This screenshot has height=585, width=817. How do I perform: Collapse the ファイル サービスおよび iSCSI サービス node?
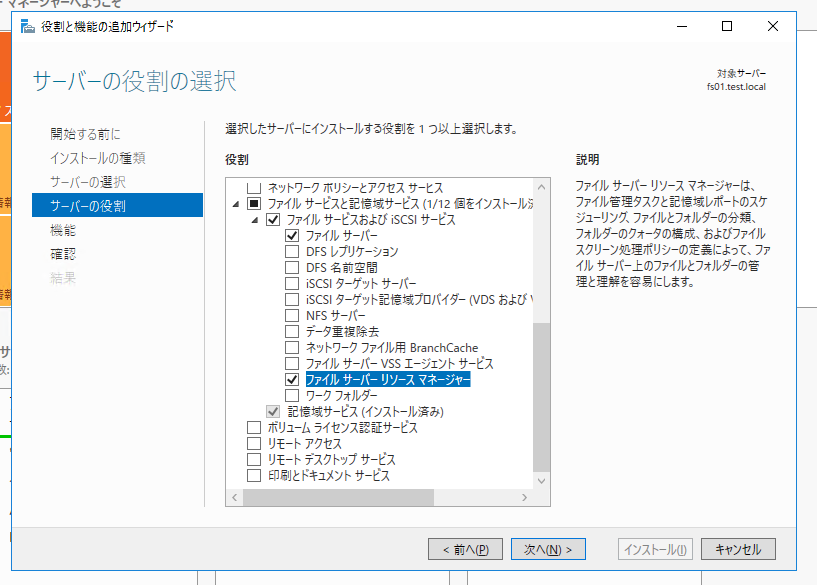[255, 220]
